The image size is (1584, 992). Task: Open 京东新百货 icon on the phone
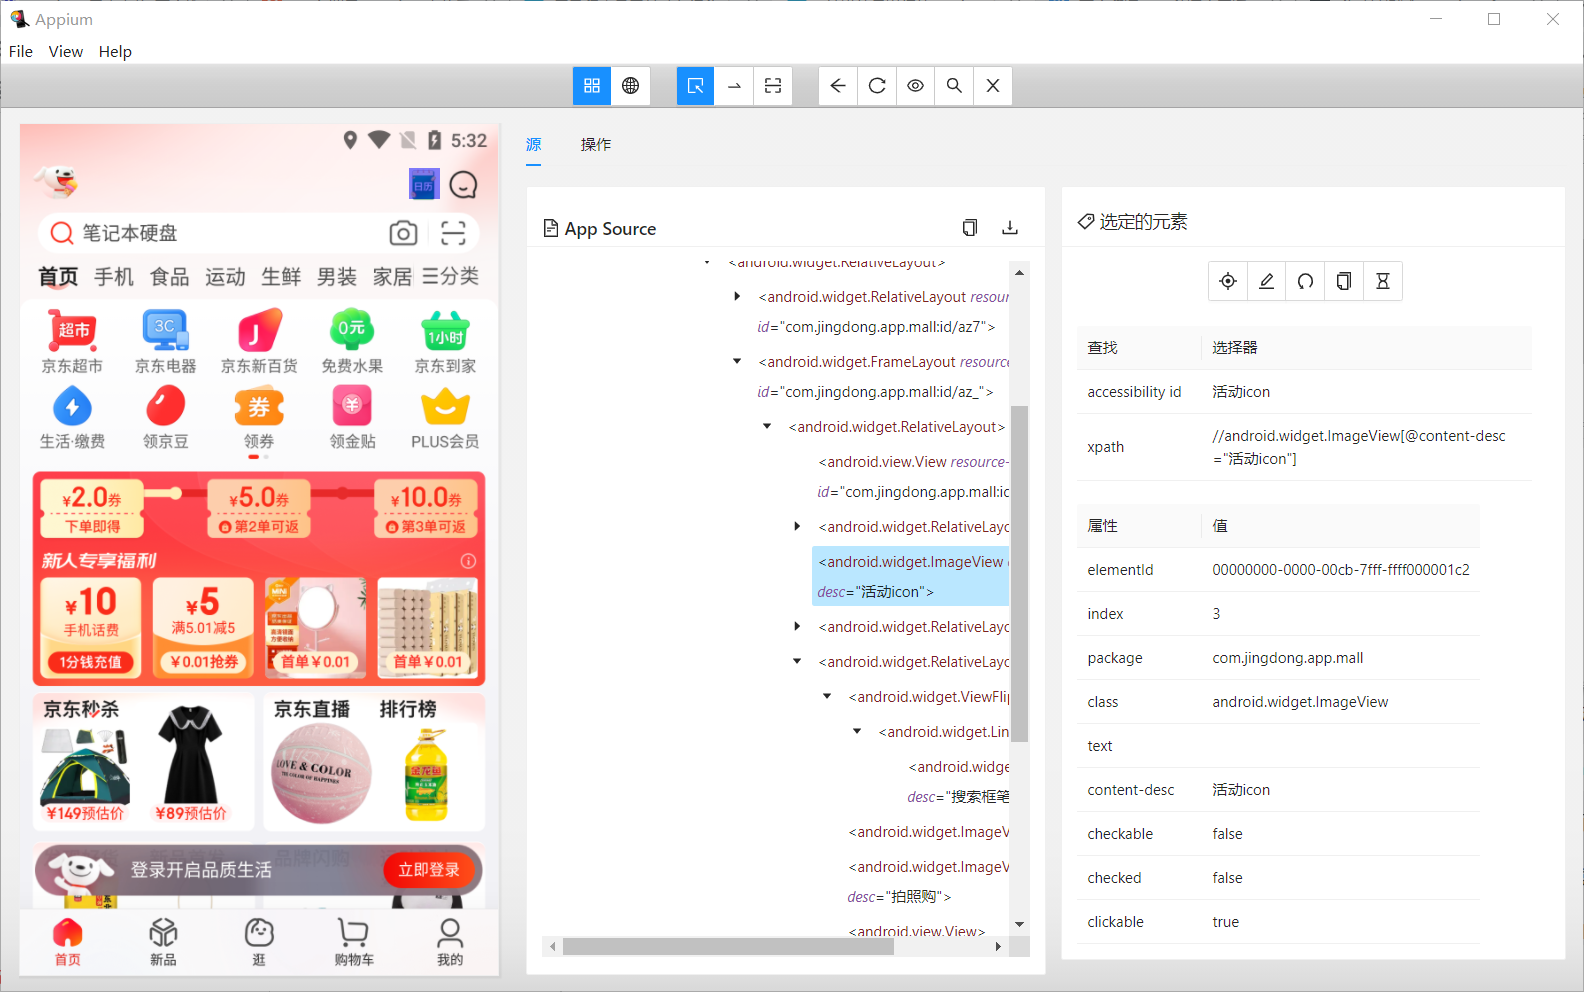tap(259, 342)
